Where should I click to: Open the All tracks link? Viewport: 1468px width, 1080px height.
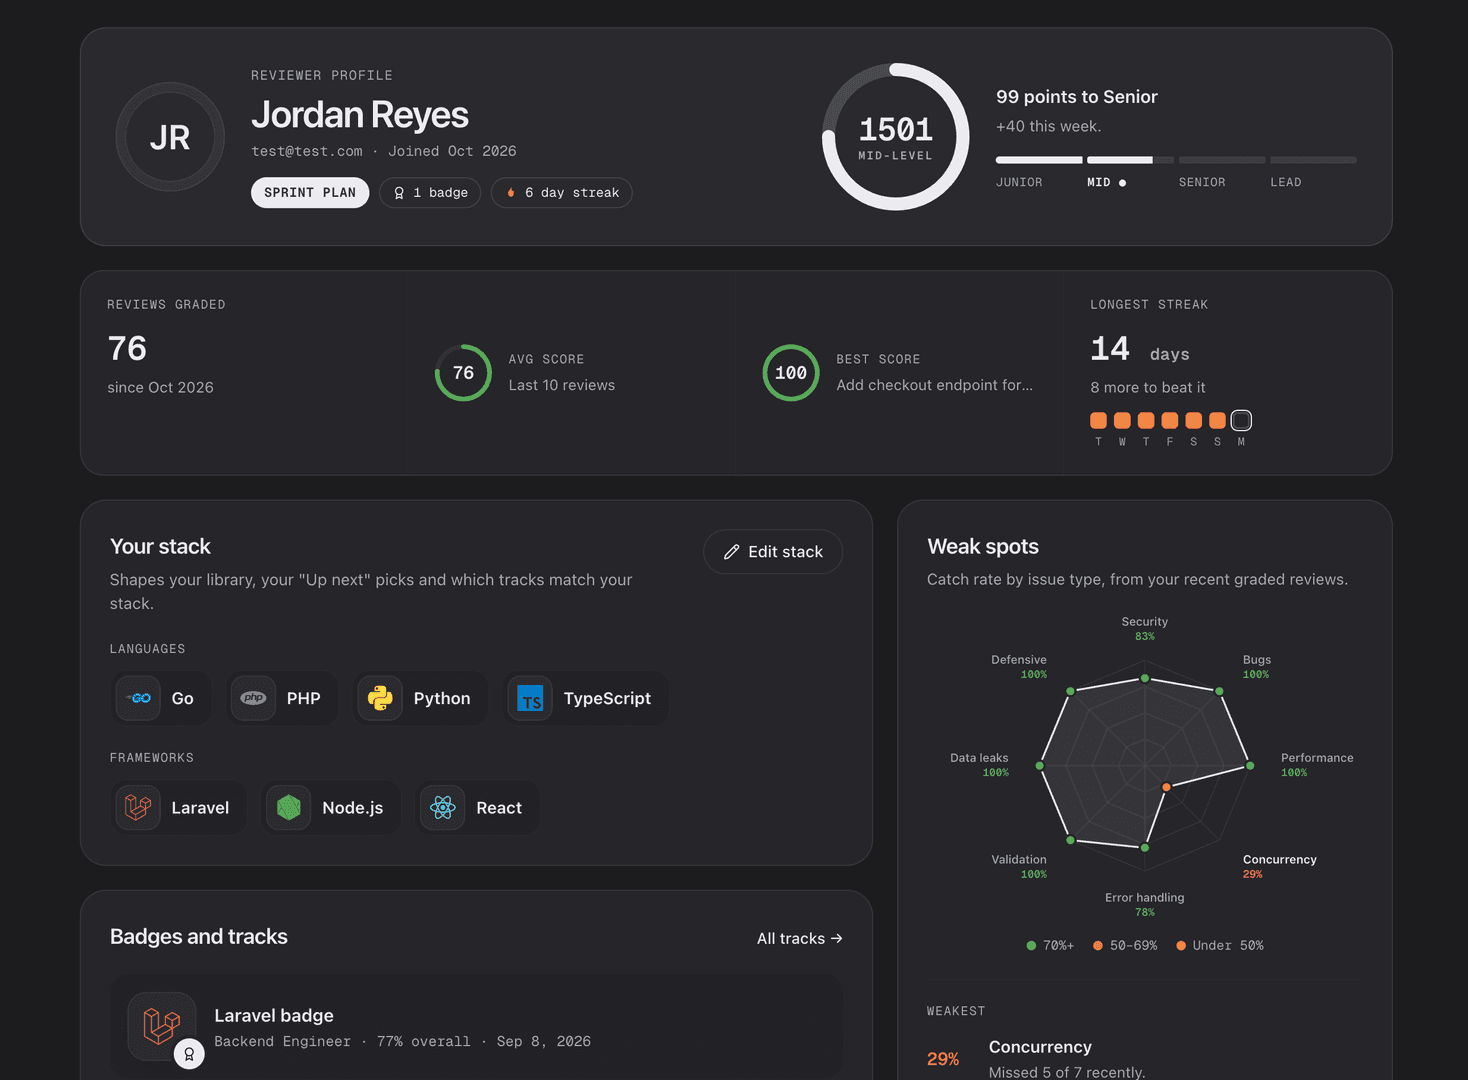pyautogui.click(x=800, y=938)
